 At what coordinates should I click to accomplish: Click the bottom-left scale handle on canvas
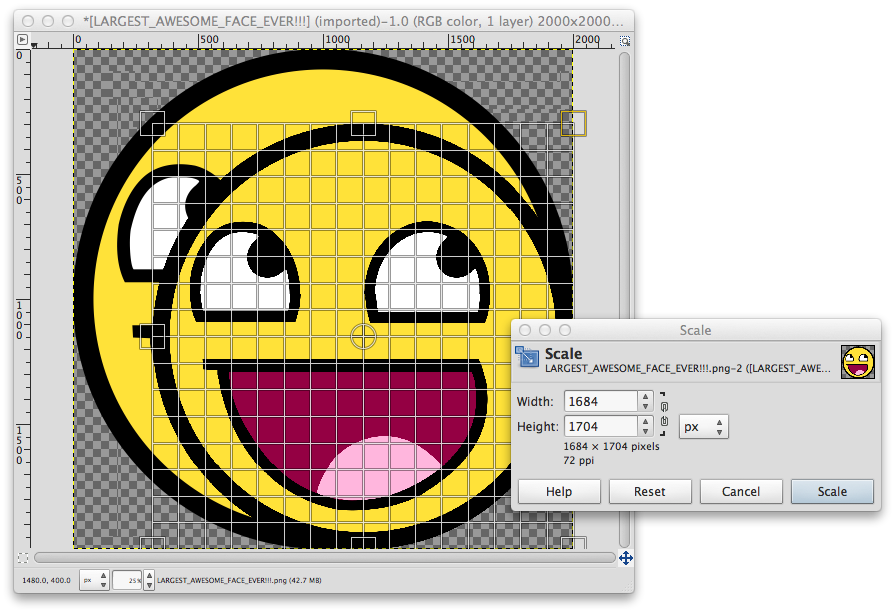click(152, 543)
